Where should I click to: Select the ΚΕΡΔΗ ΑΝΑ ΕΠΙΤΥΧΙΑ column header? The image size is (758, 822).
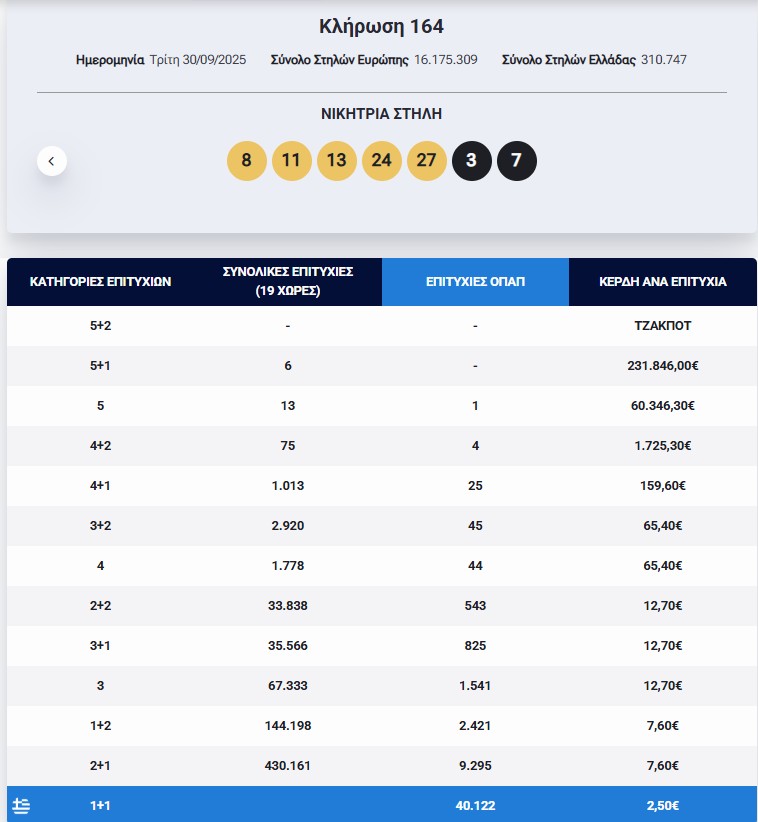click(x=662, y=282)
